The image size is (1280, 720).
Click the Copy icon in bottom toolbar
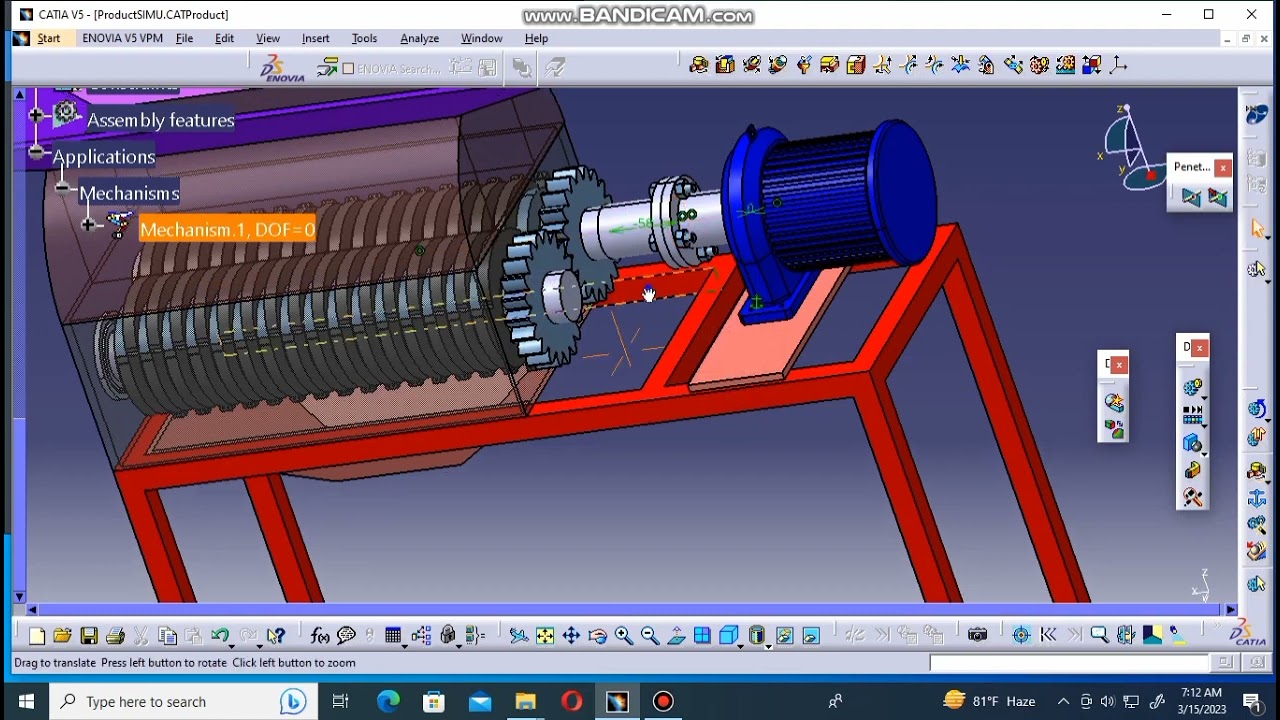(x=167, y=635)
